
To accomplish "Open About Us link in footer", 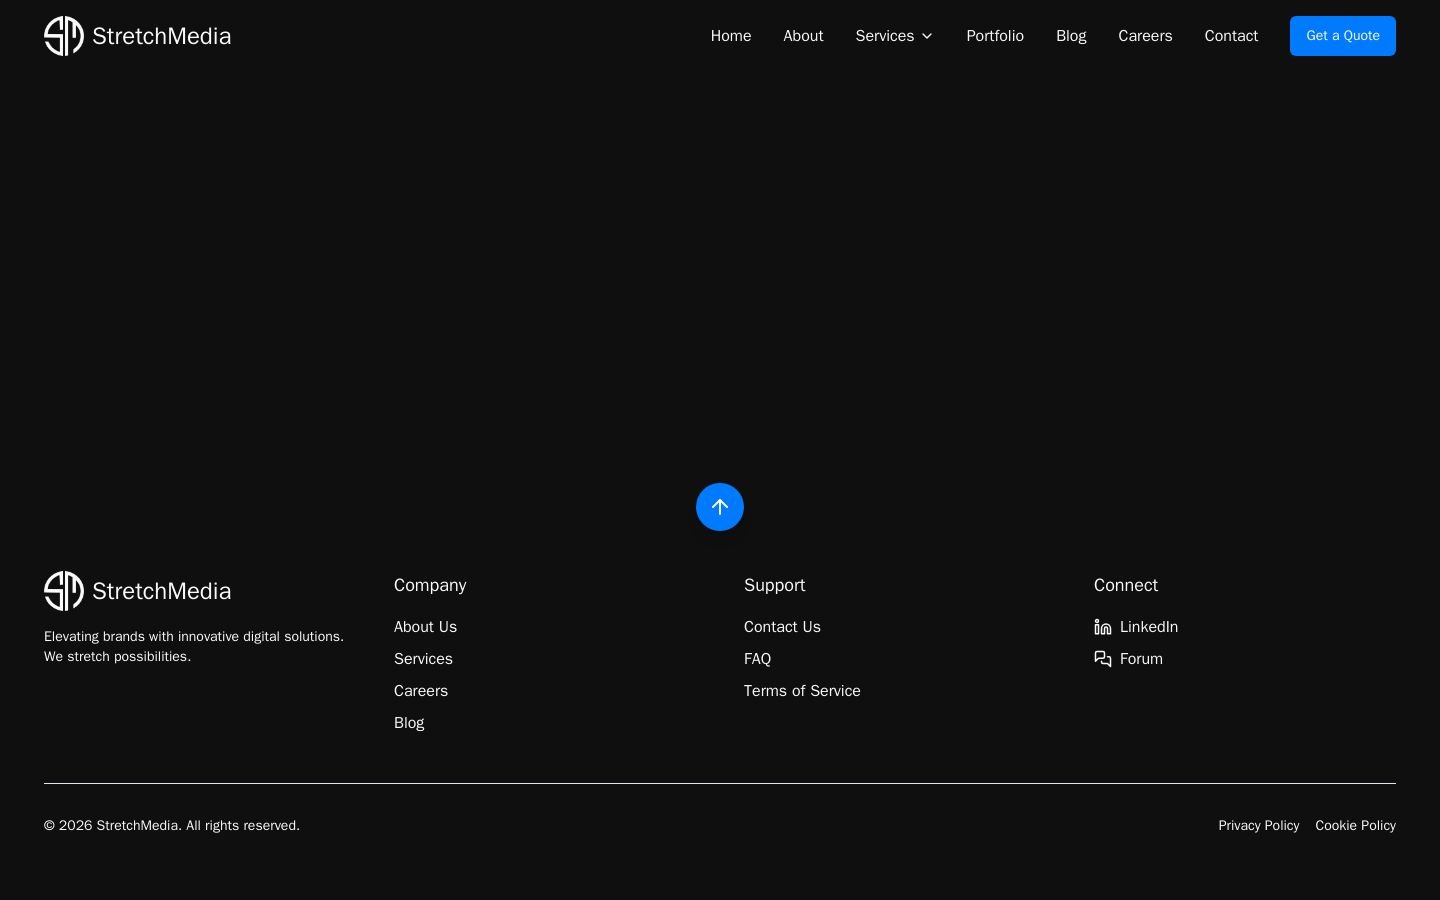I will click(425, 627).
